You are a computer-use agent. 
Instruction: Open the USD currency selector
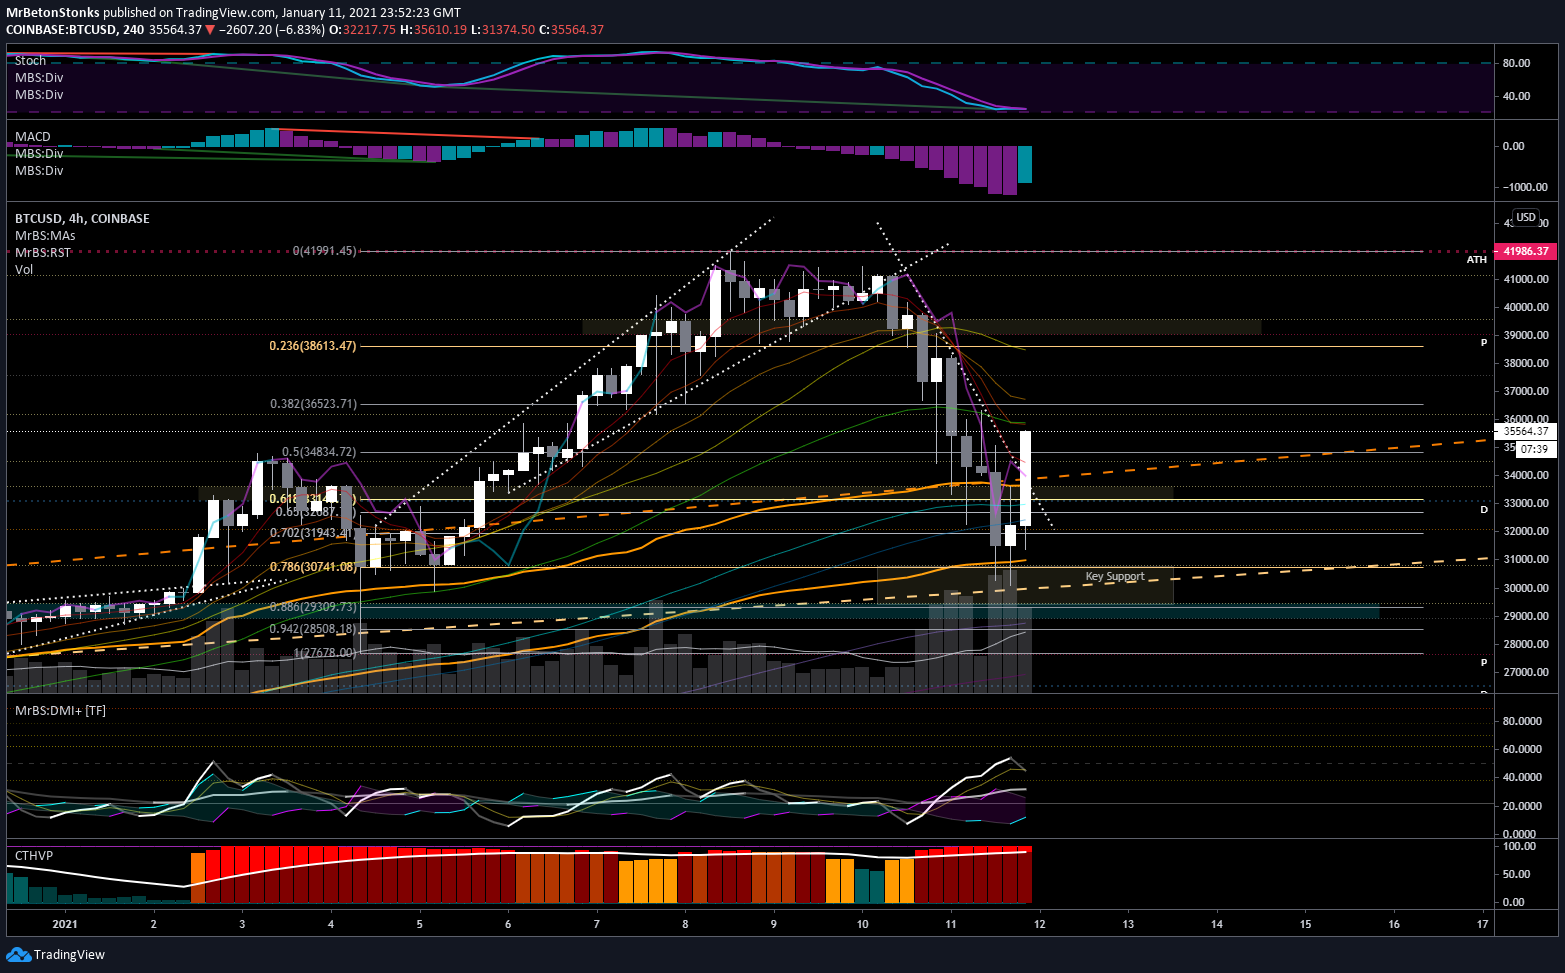point(1525,217)
